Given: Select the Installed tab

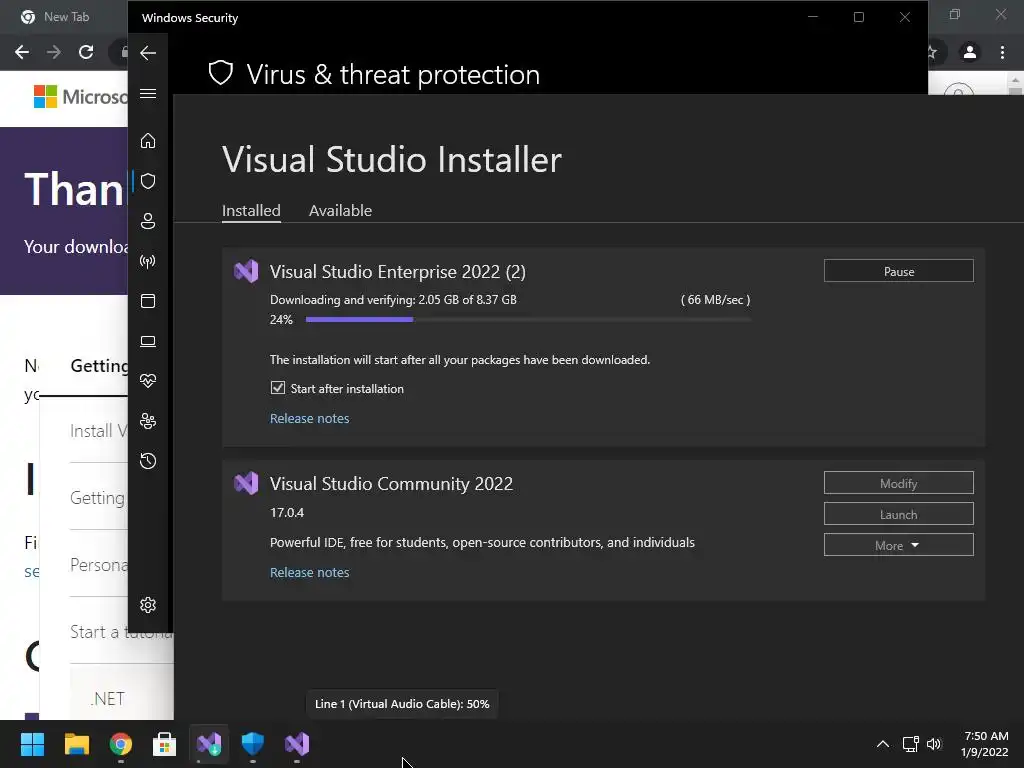Looking at the screenshot, I should (251, 210).
